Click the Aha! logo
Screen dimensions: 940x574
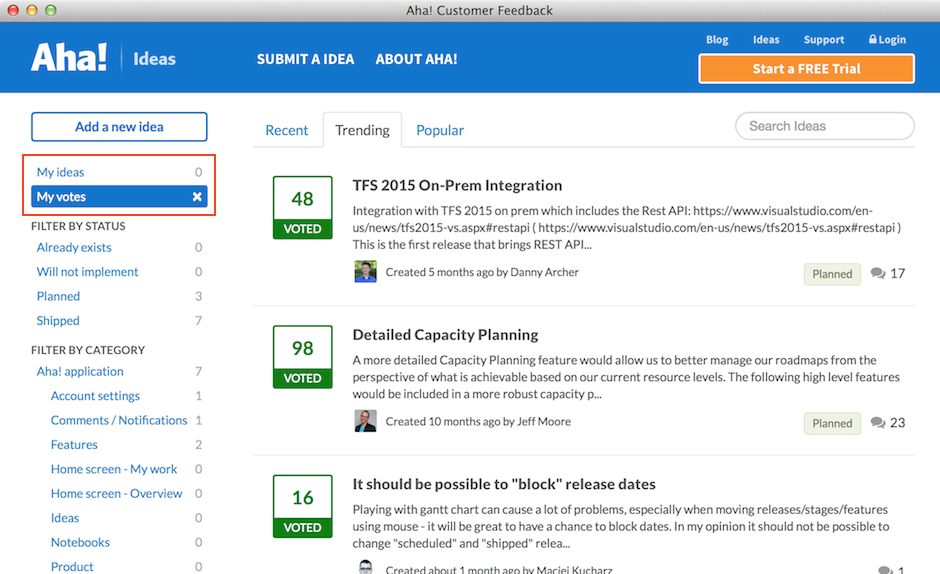tap(69, 57)
